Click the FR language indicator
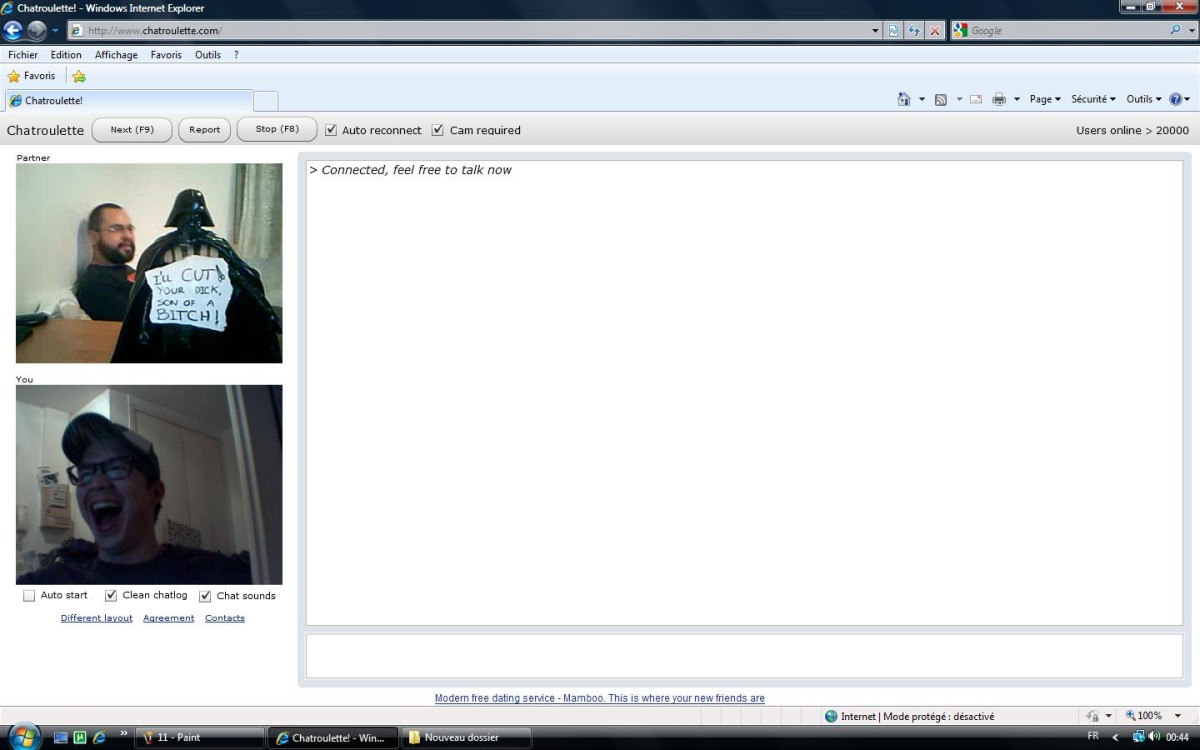 (1093, 736)
